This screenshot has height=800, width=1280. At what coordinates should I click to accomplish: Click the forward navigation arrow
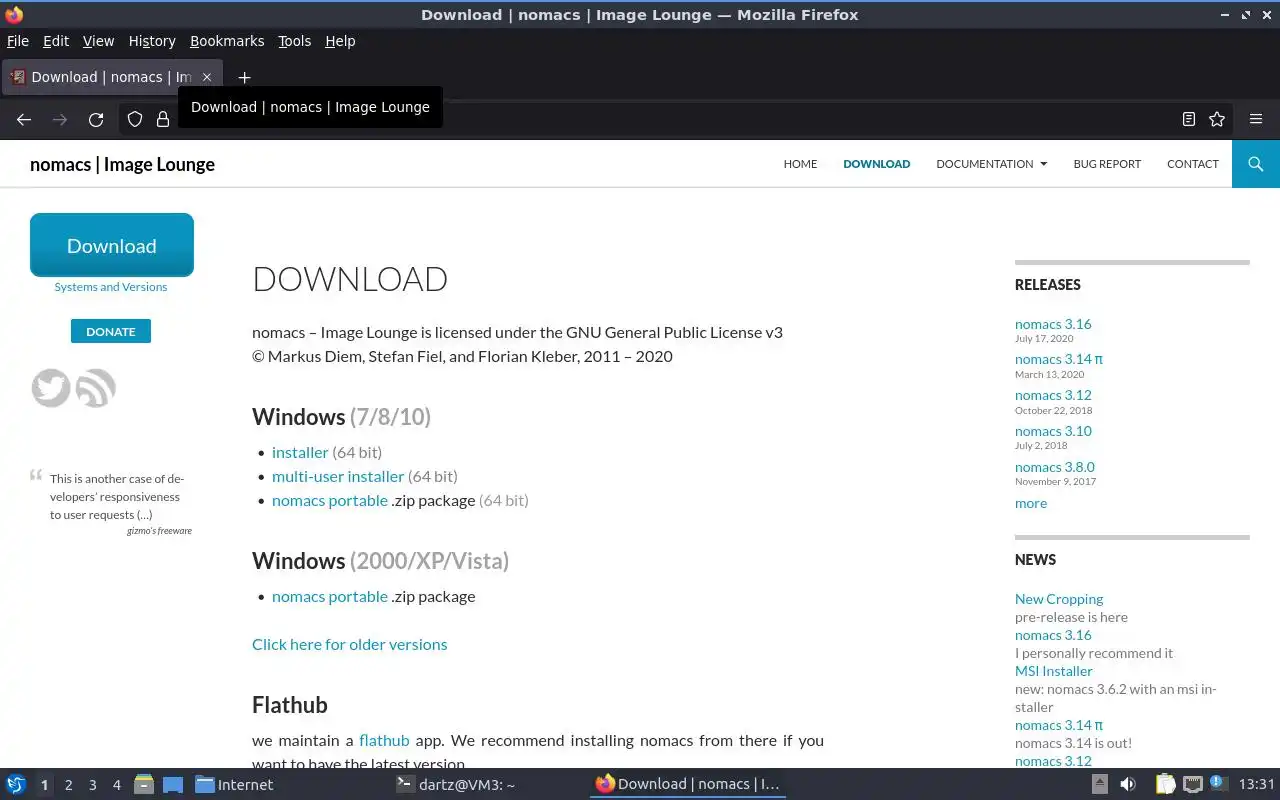[60, 119]
